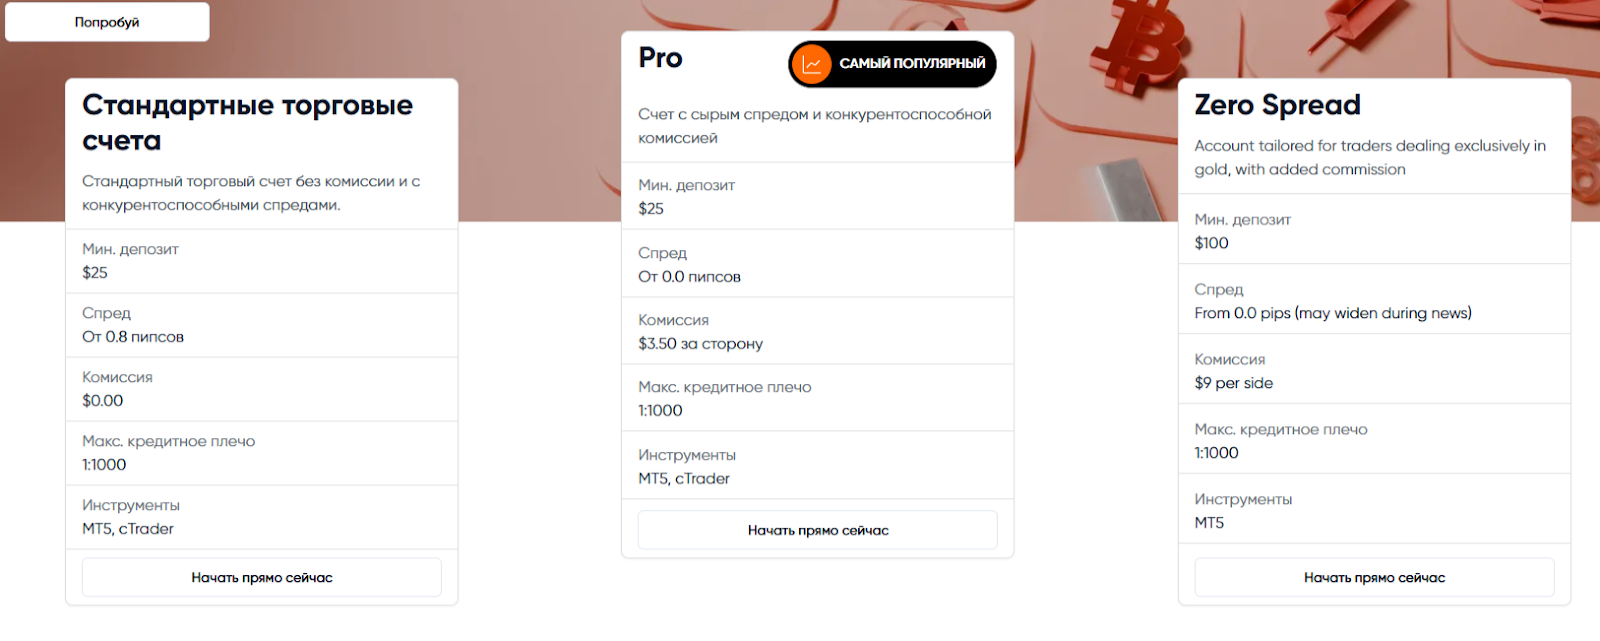Click Standard commission $0.00 row
Viewport: 1600px width, 641px height.
262,389
